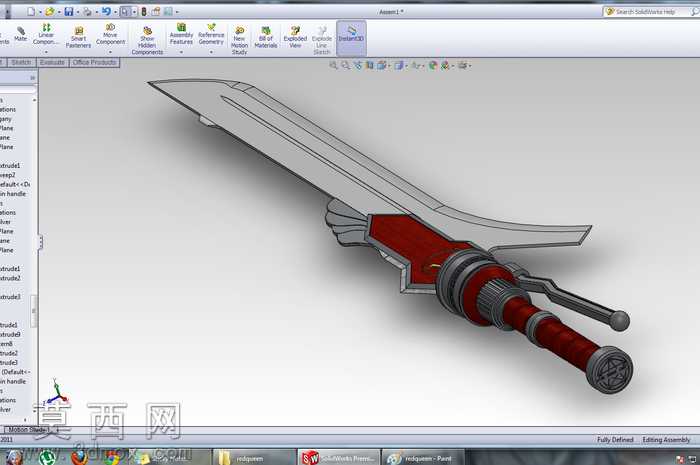This screenshot has width=700, height=465.
Task: Print the document using the Print icon
Action: click(x=88, y=12)
